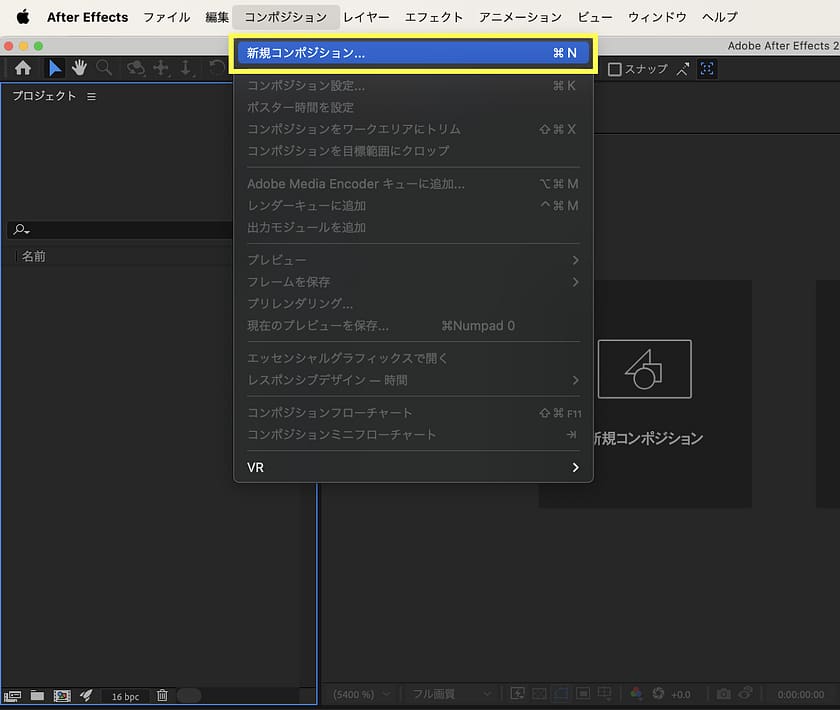Click the snapshot camera icon in viewer
The height and width of the screenshot is (710, 840).
click(x=722, y=694)
